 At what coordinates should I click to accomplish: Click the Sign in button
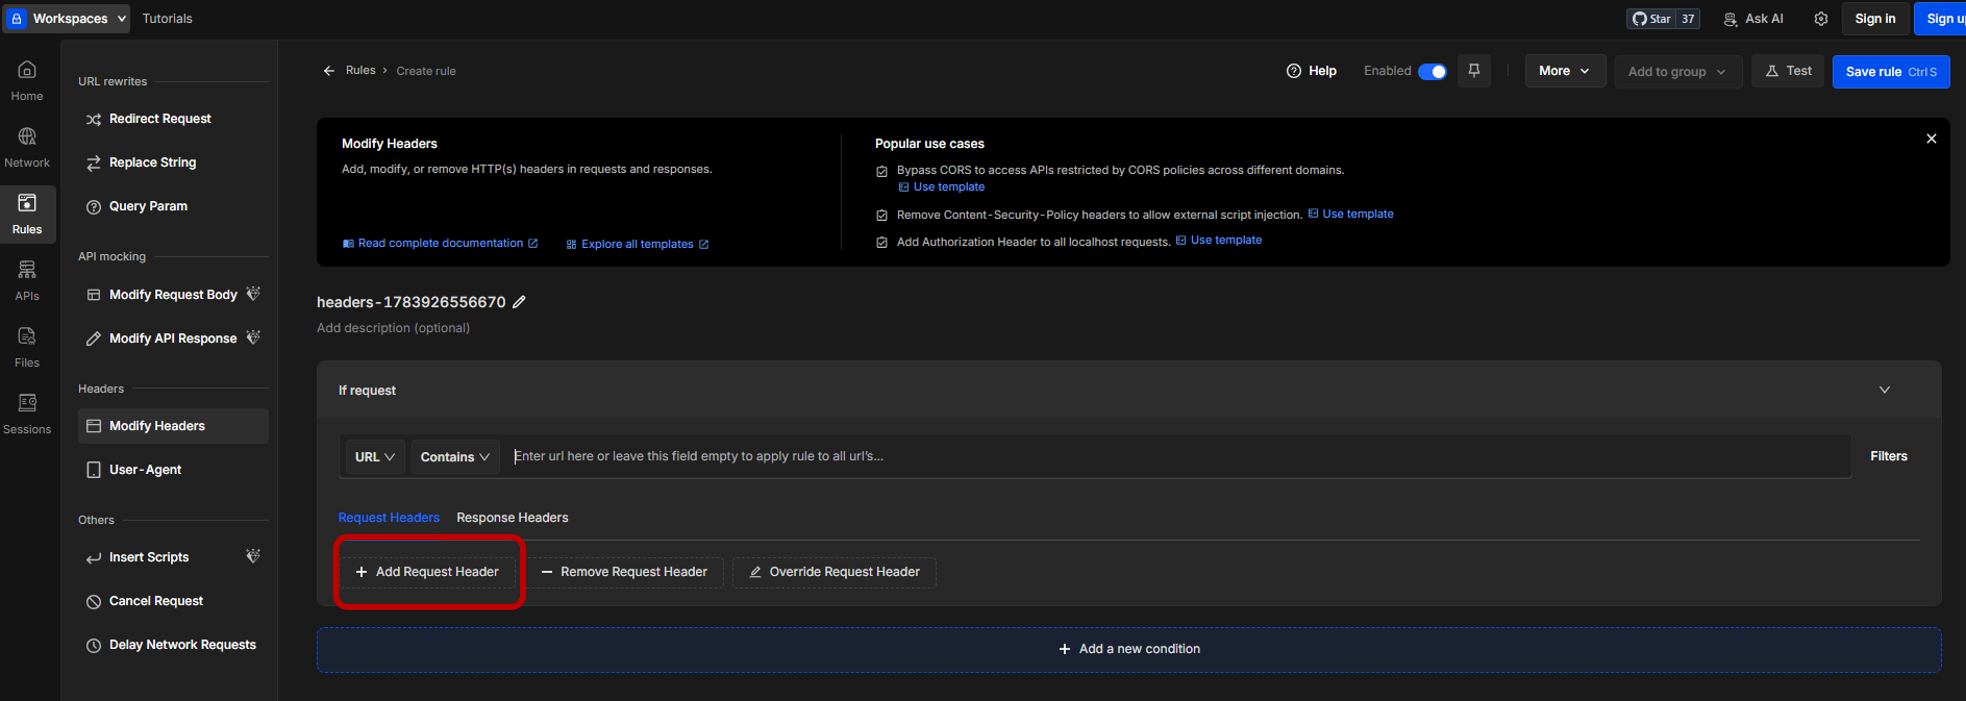coord(1875,19)
